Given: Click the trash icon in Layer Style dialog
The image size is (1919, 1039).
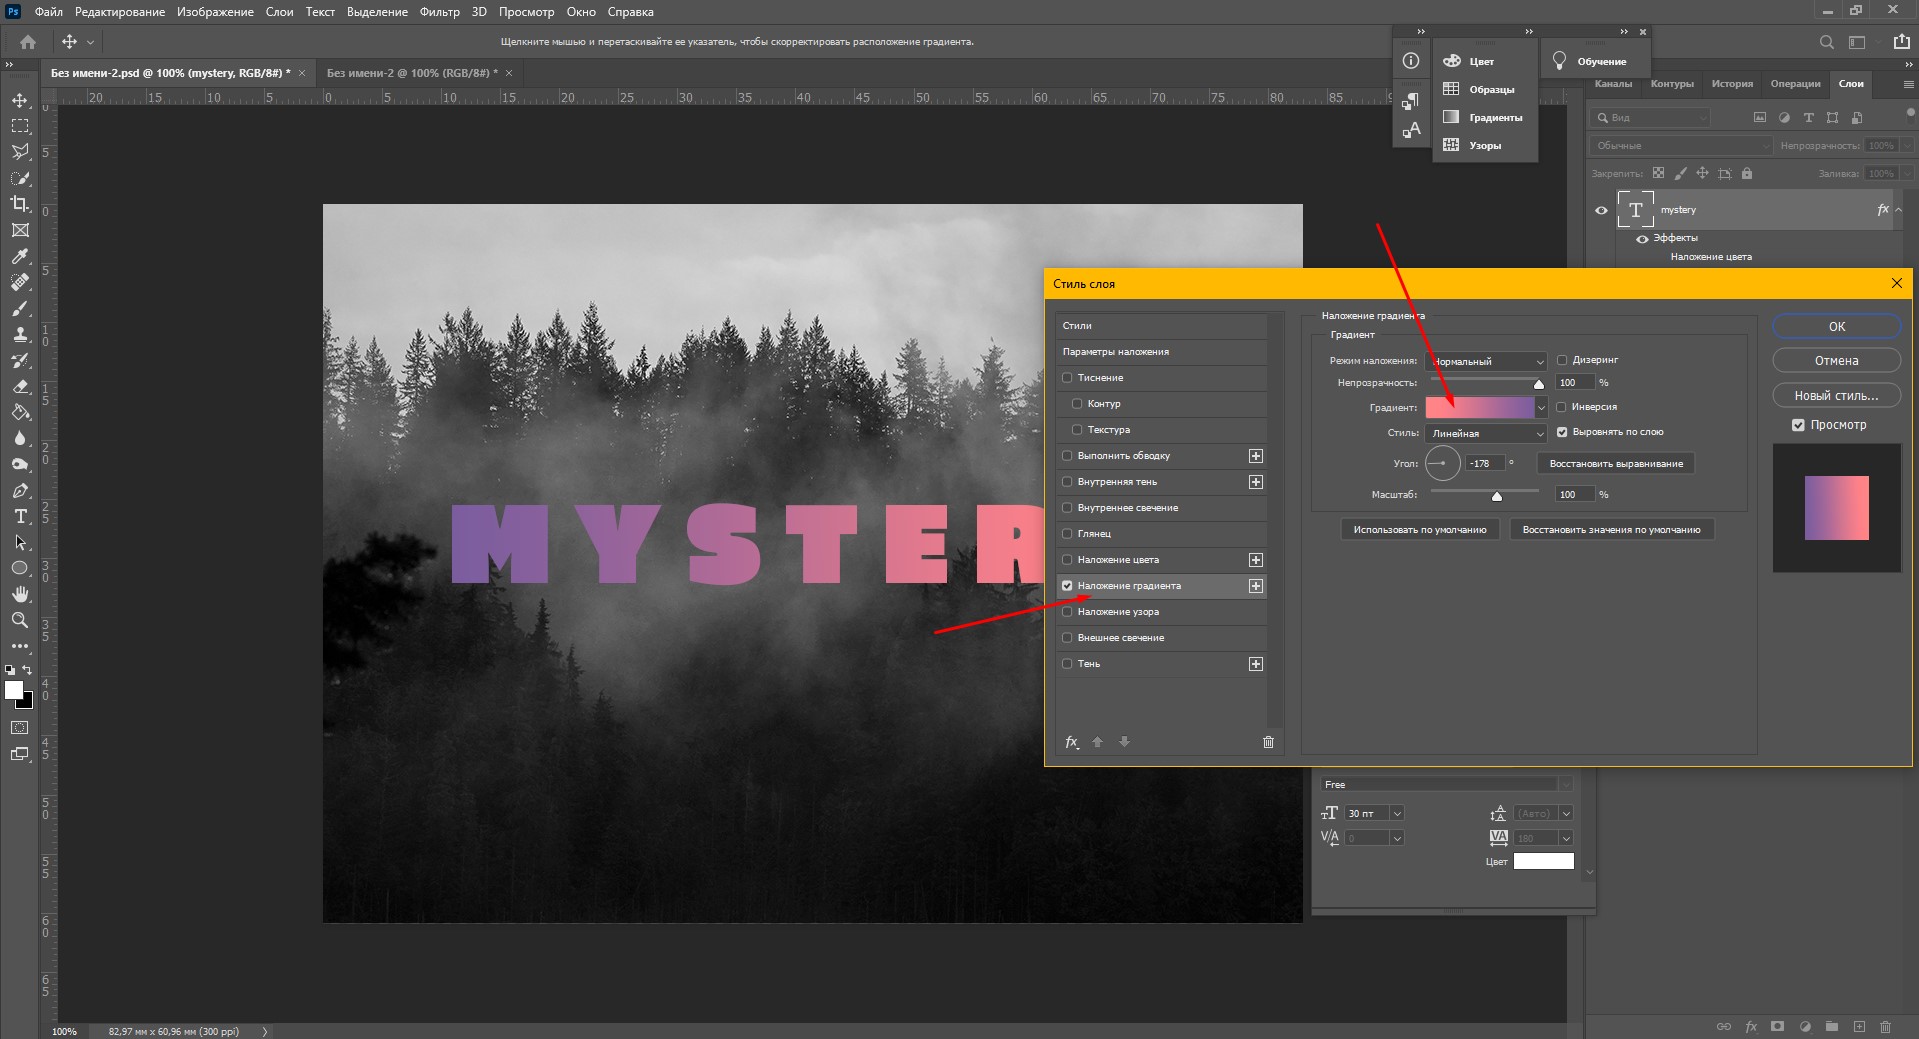Looking at the screenshot, I should 1268,742.
